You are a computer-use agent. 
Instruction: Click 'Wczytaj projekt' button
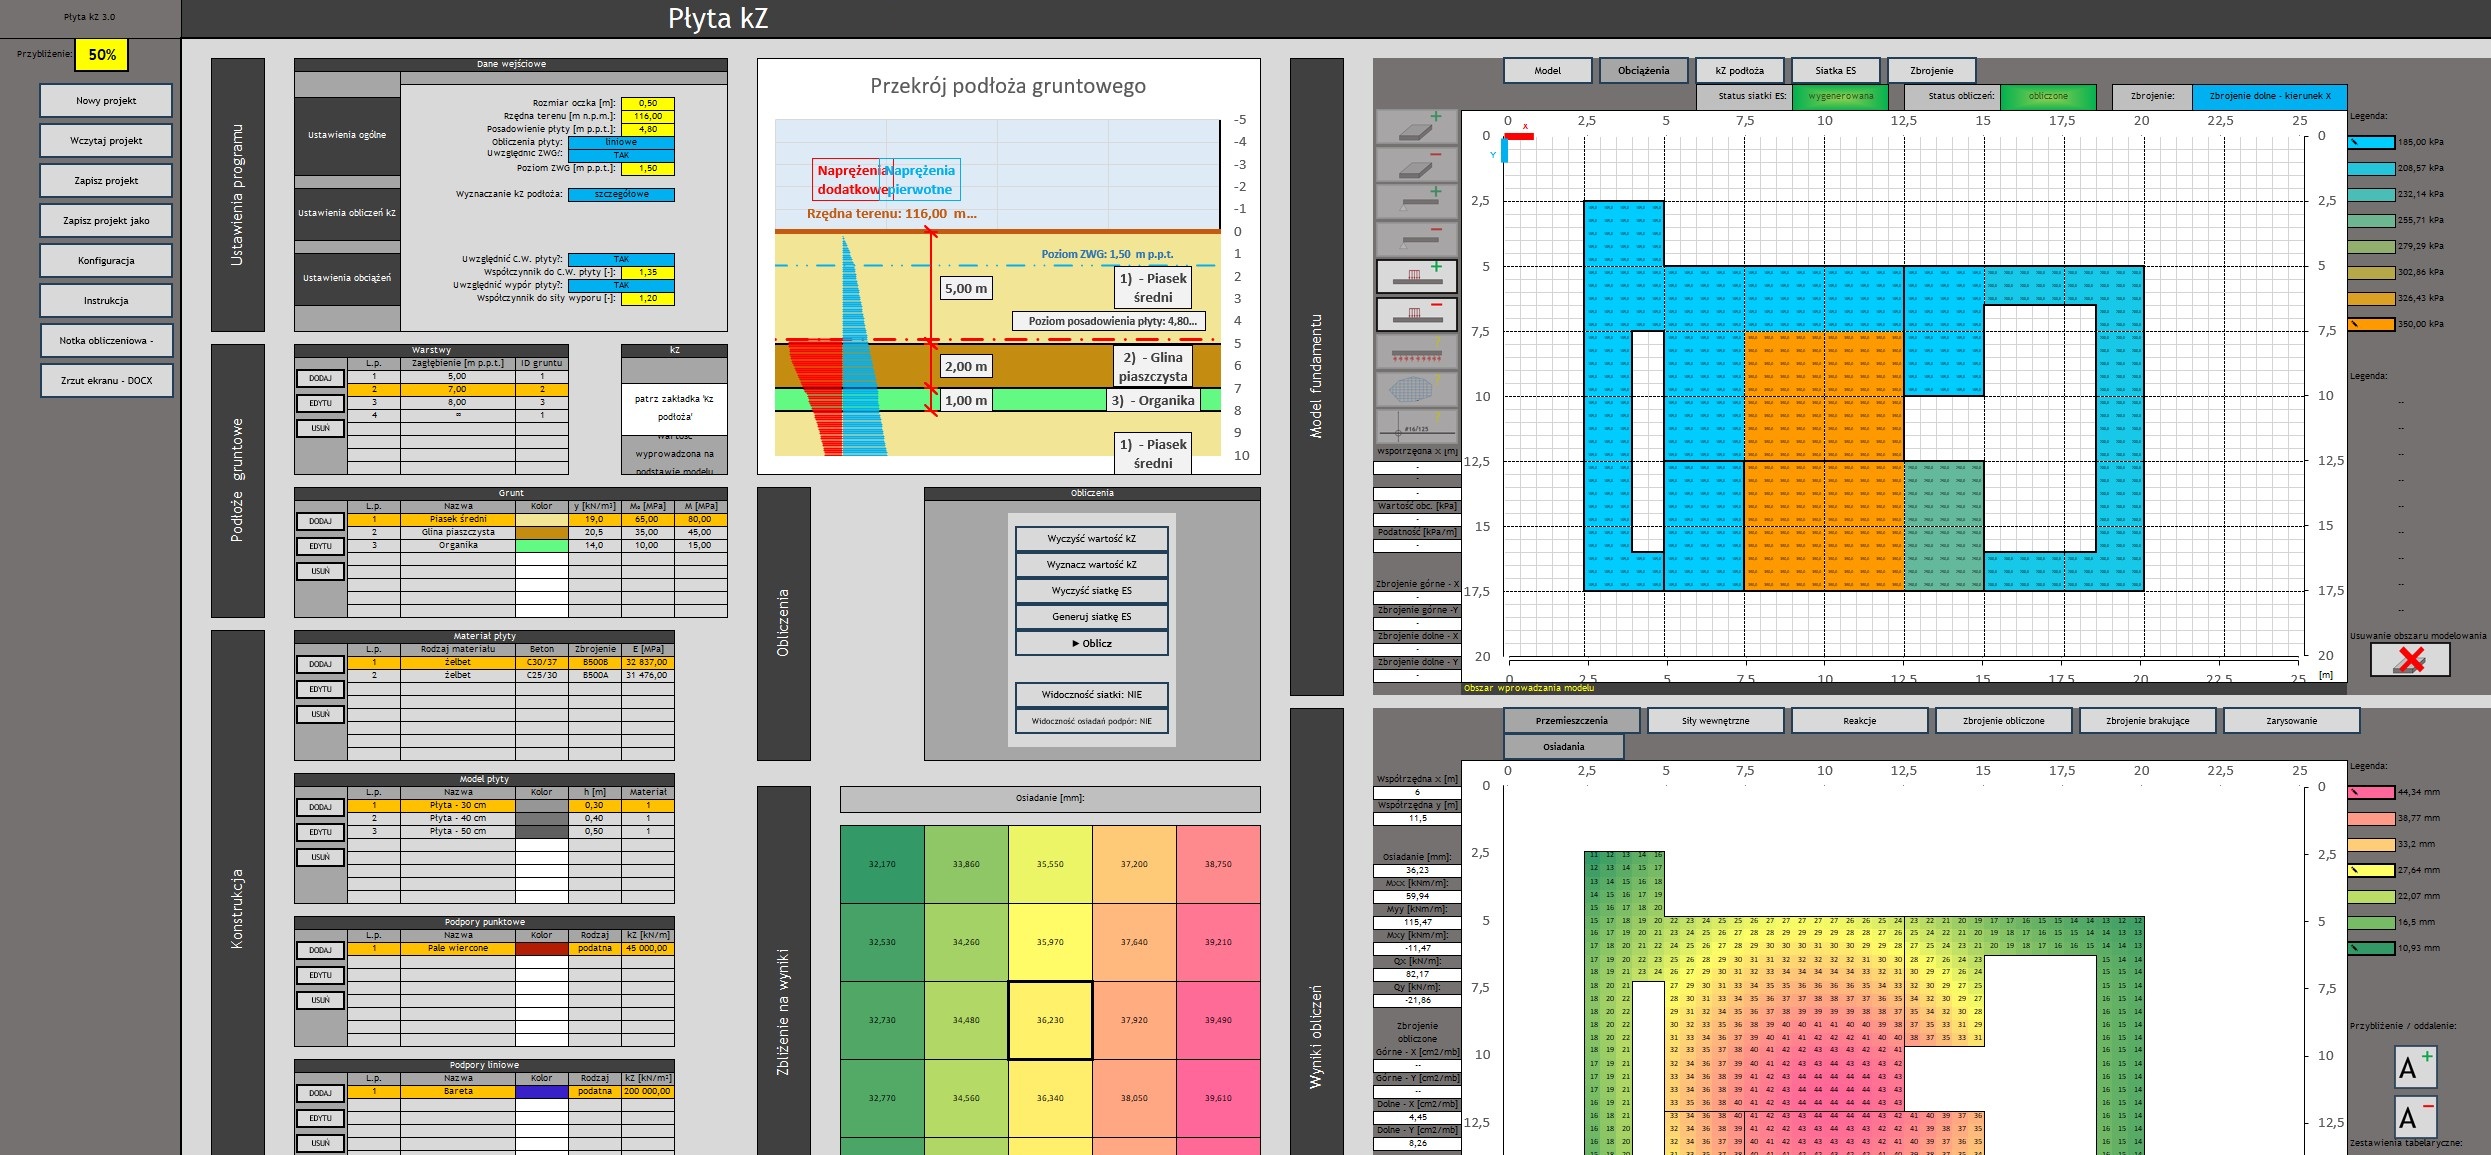click(x=106, y=141)
